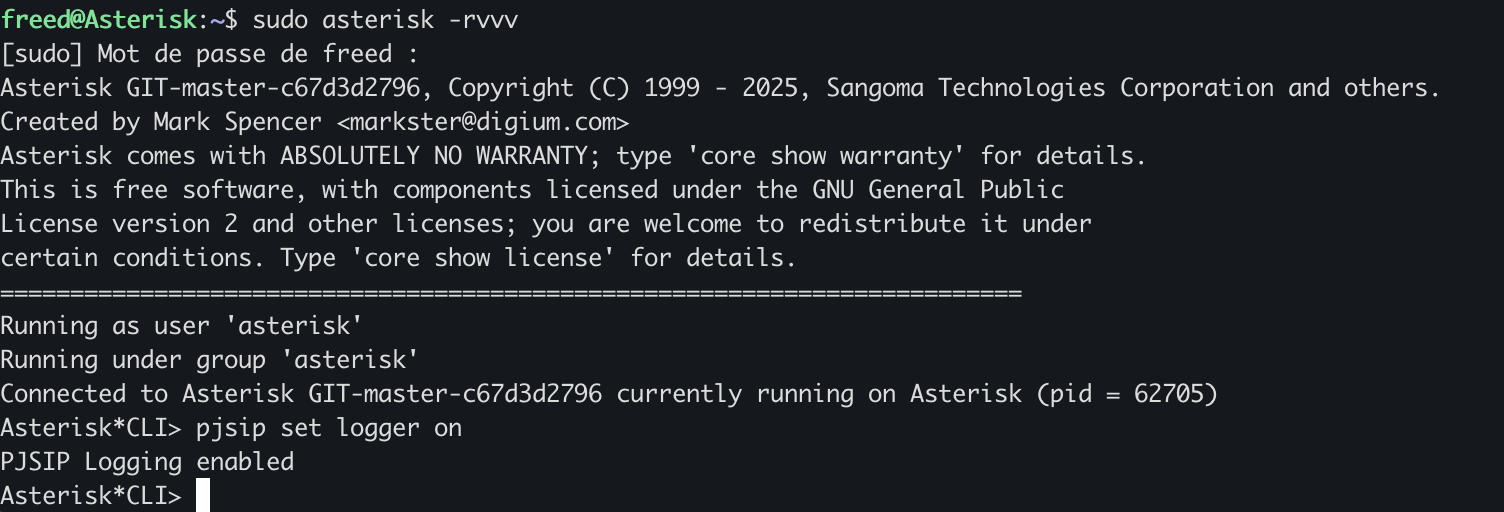This screenshot has height=512, width=1504.
Task: Click the 'sudo asterisk -rvvv' command text
Action: point(385,19)
